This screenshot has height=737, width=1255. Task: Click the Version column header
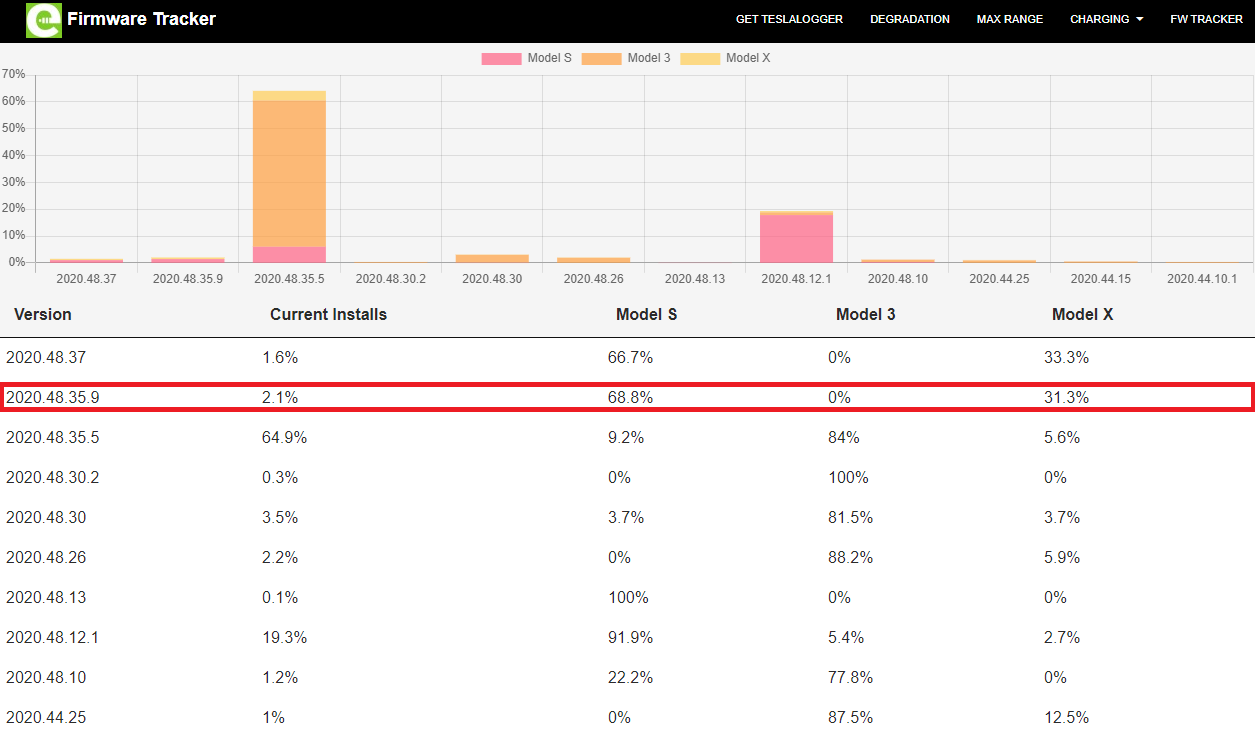pos(43,314)
